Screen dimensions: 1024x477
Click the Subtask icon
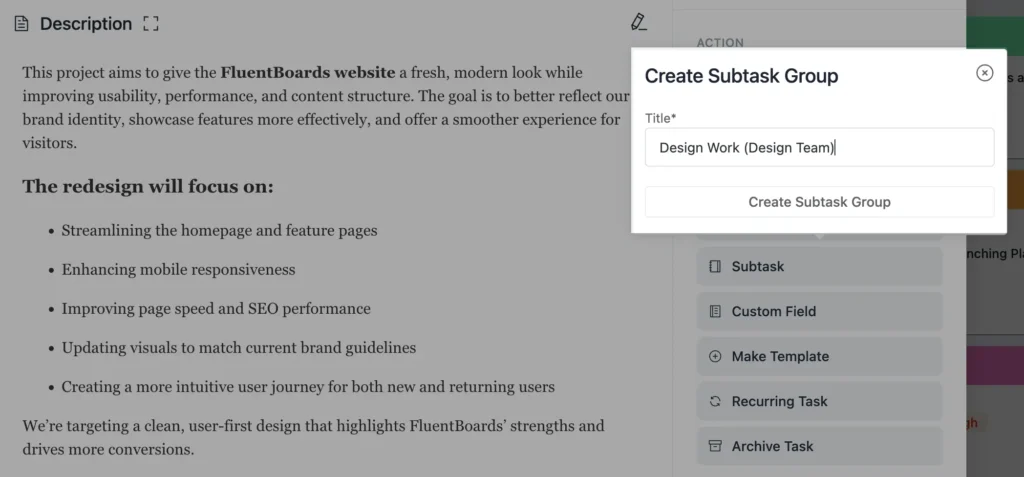pos(715,267)
